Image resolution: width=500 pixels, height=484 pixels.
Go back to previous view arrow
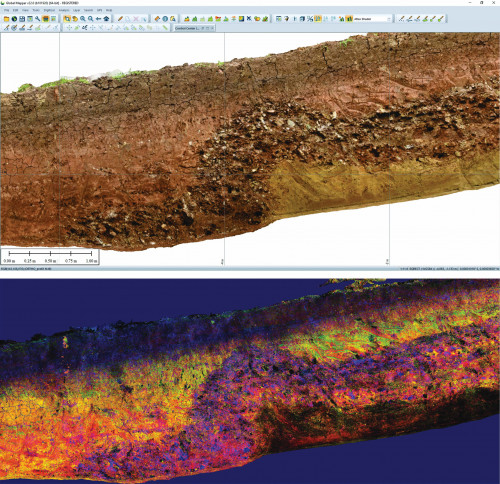[98, 19]
